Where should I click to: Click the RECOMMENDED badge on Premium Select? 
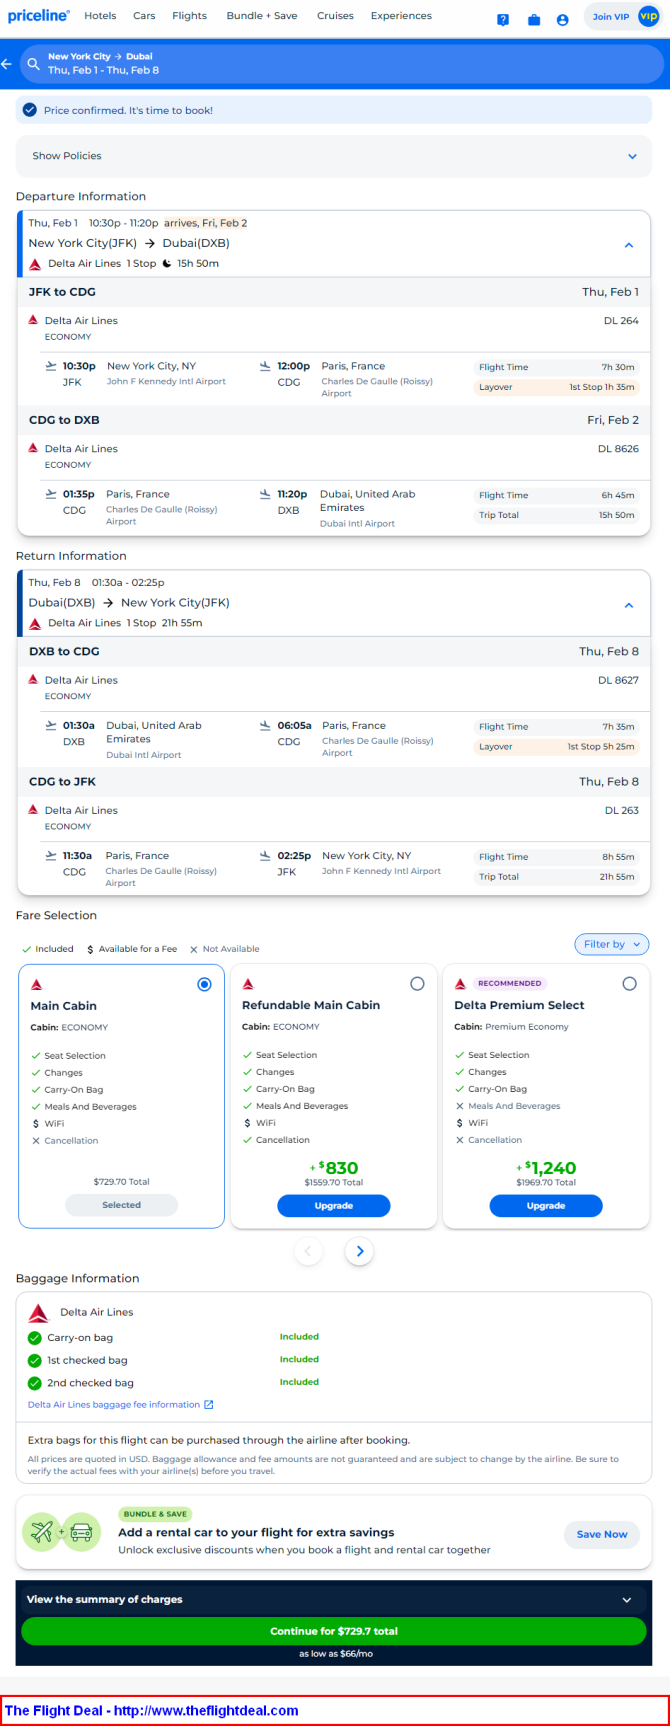[x=509, y=984]
